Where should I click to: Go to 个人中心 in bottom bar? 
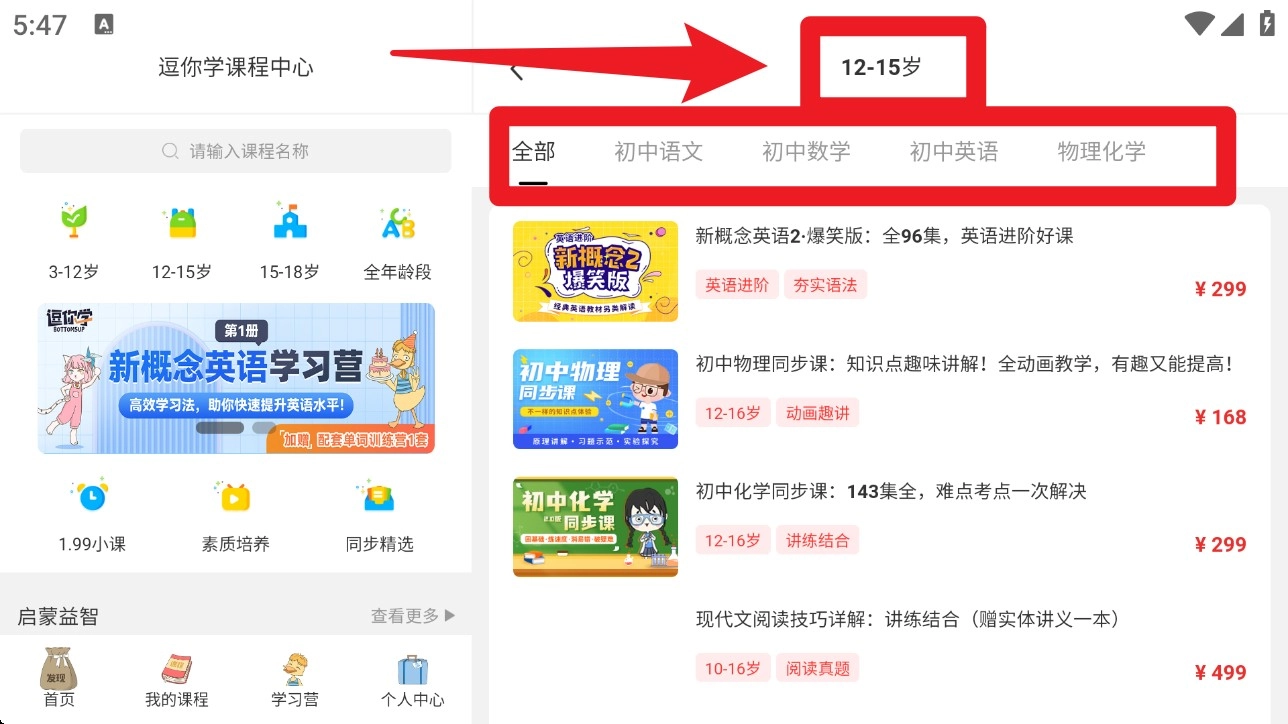tap(413, 678)
